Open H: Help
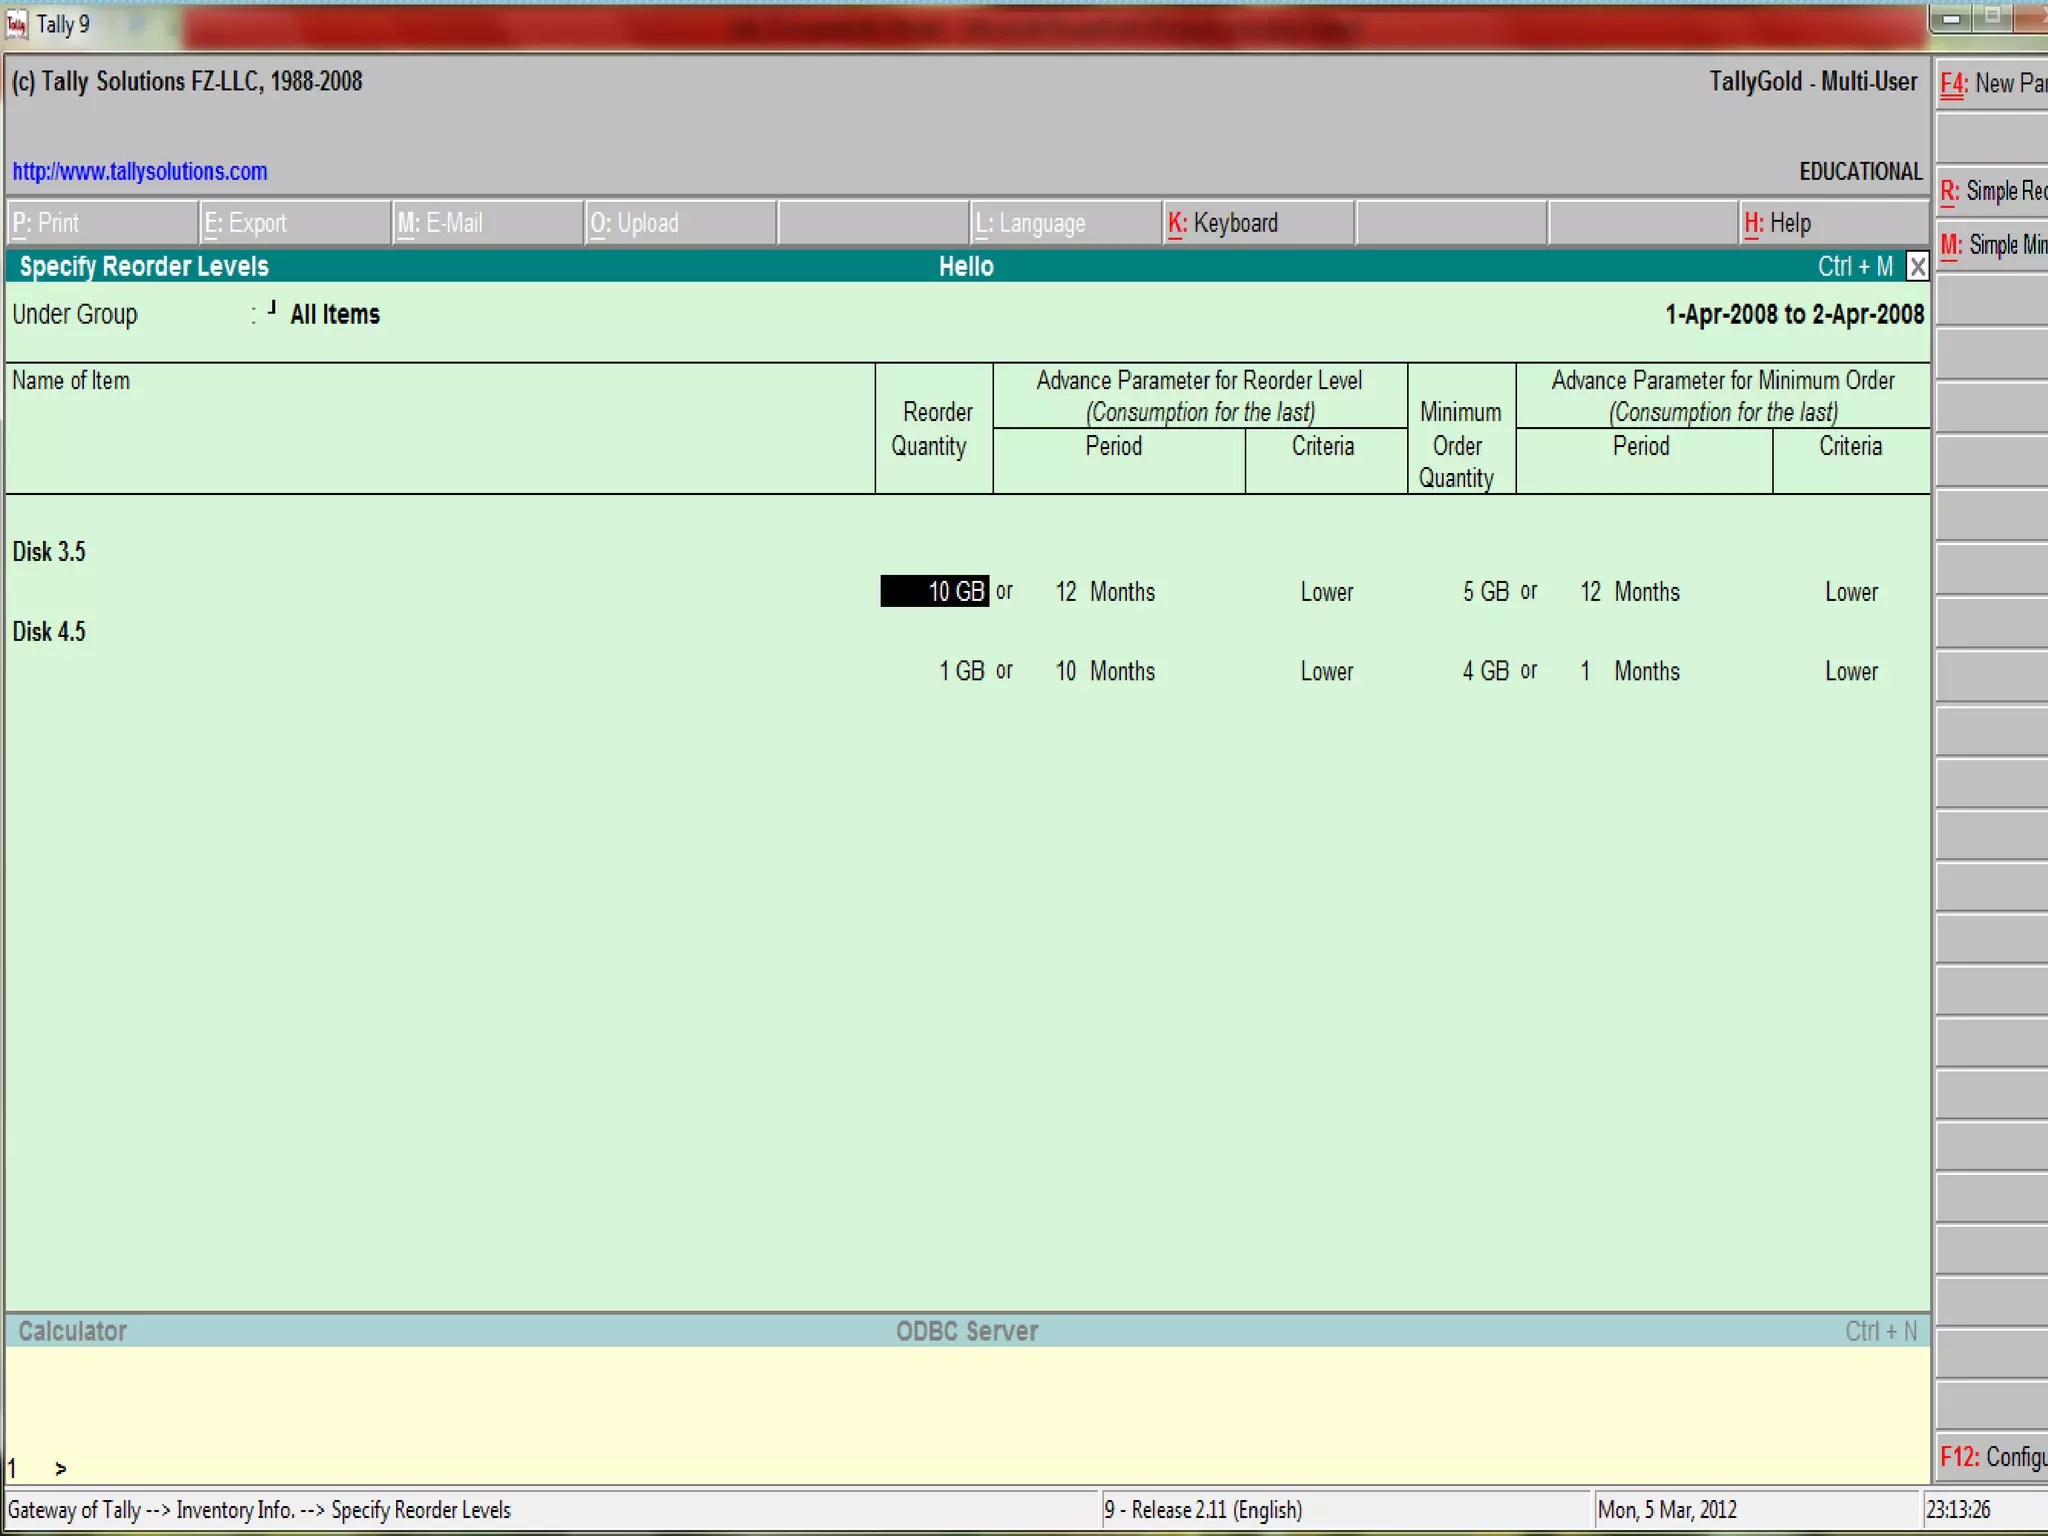Image resolution: width=2048 pixels, height=1536 pixels. tap(1836, 223)
